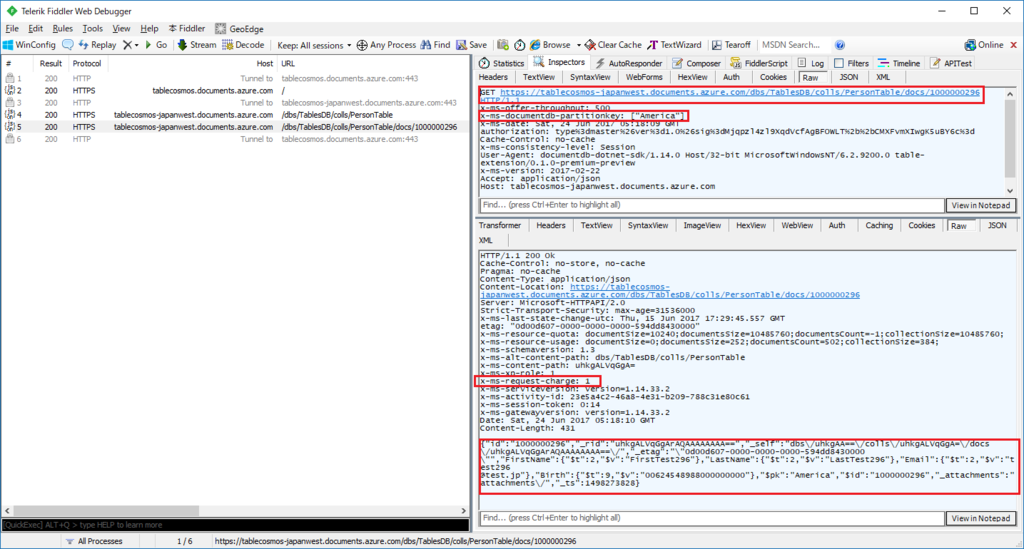
Task: Click the response pane Find field
Action: [712, 518]
